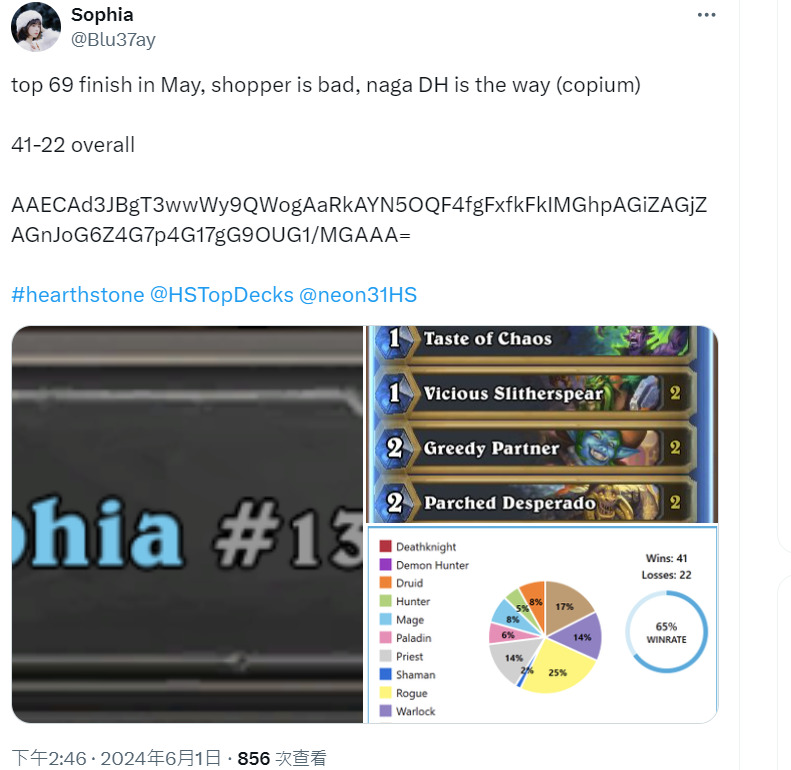This screenshot has height=770, width=791.
Task: Click the Shaman blue legend swatch
Action: pos(385,674)
